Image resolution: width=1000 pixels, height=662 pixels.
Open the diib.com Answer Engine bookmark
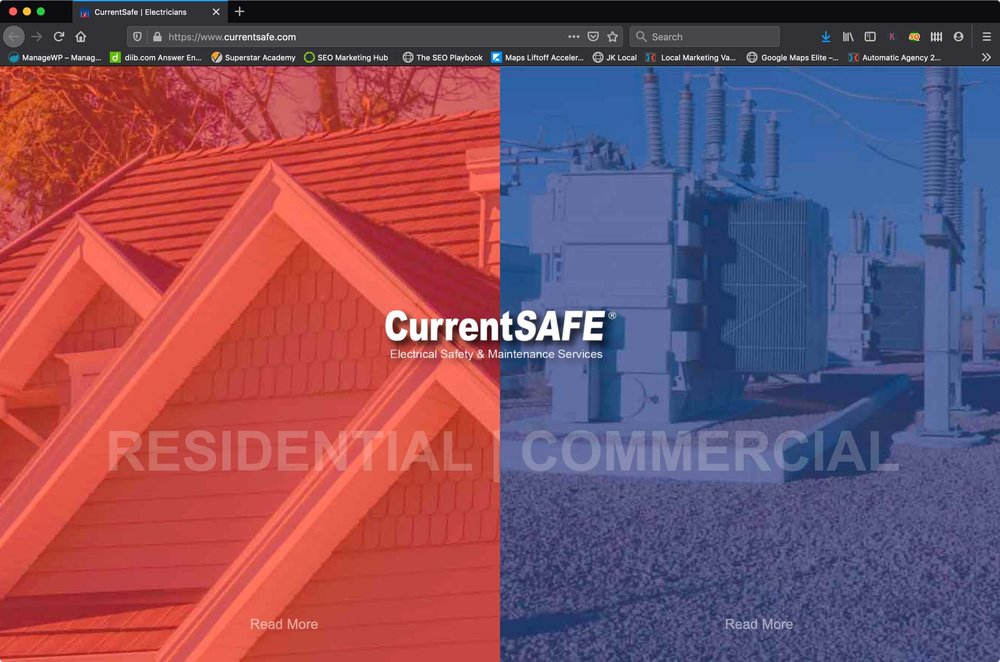[x=156, y=57]
